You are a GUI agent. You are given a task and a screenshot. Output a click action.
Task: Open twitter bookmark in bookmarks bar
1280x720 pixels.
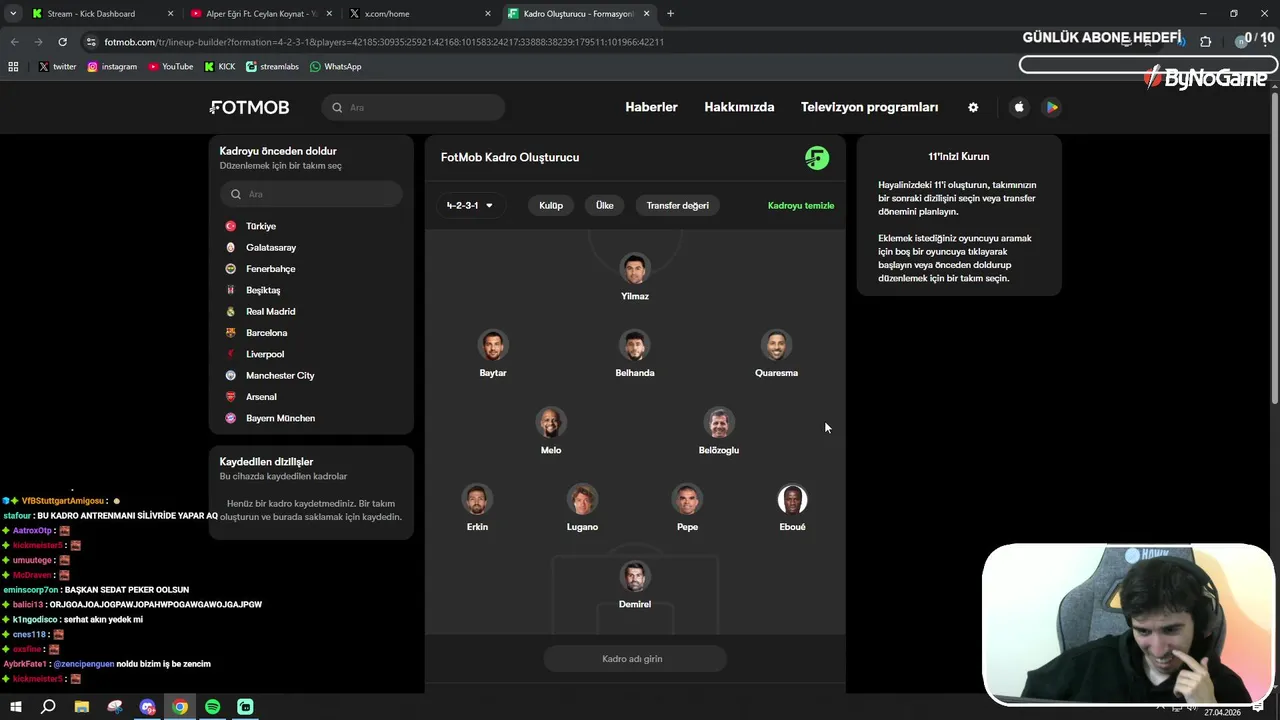click(57, 67)
